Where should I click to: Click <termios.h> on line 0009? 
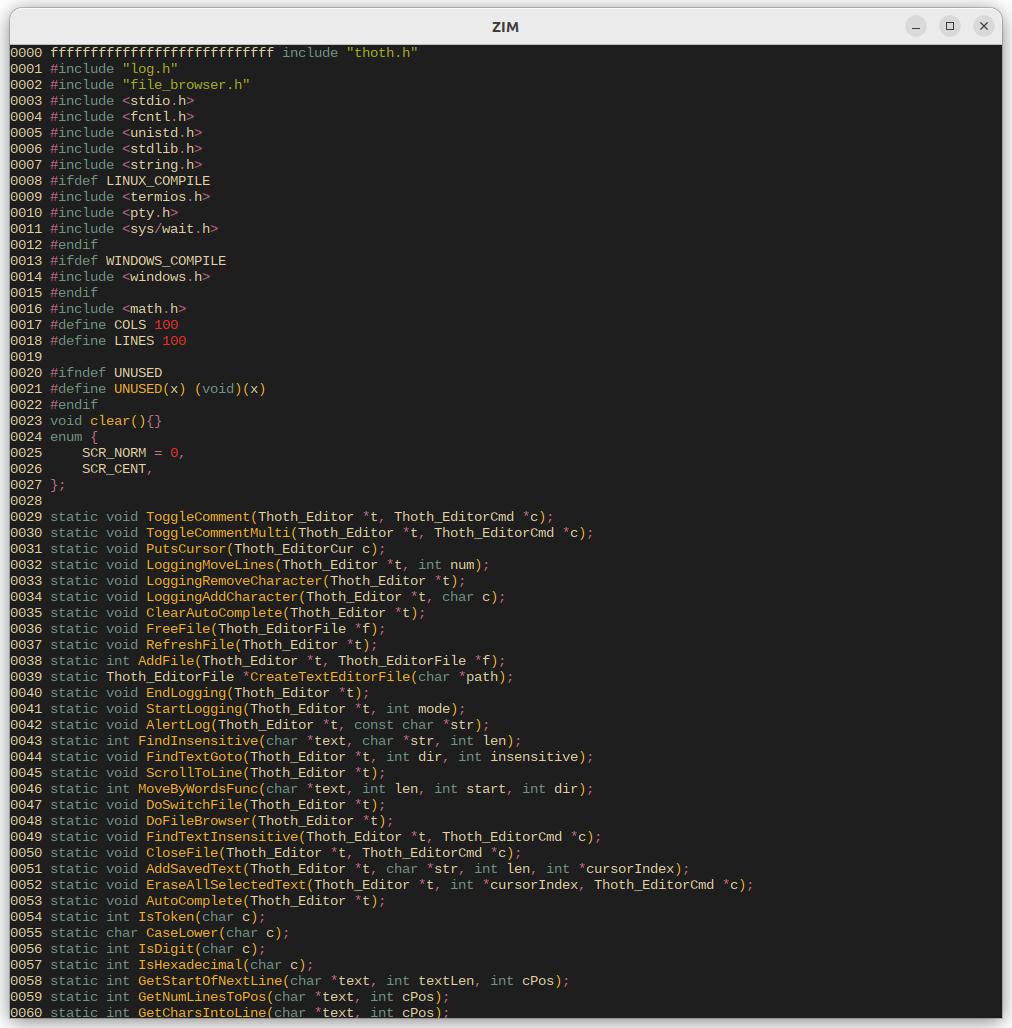point(166,196)
